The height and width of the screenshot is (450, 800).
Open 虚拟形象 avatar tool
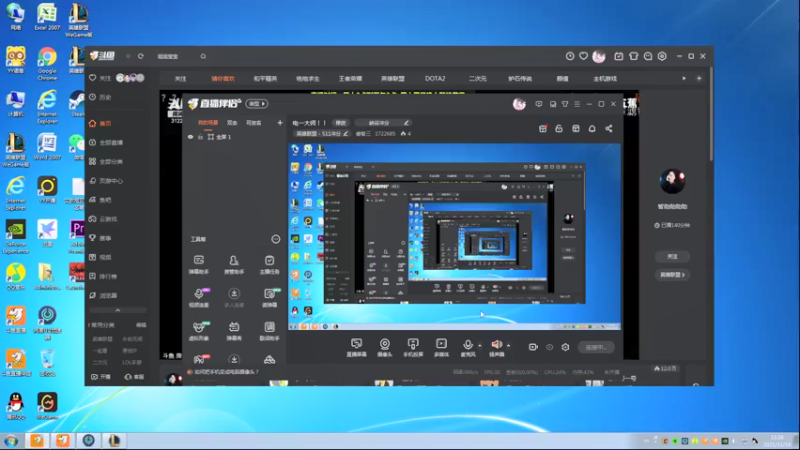[198, 331]
